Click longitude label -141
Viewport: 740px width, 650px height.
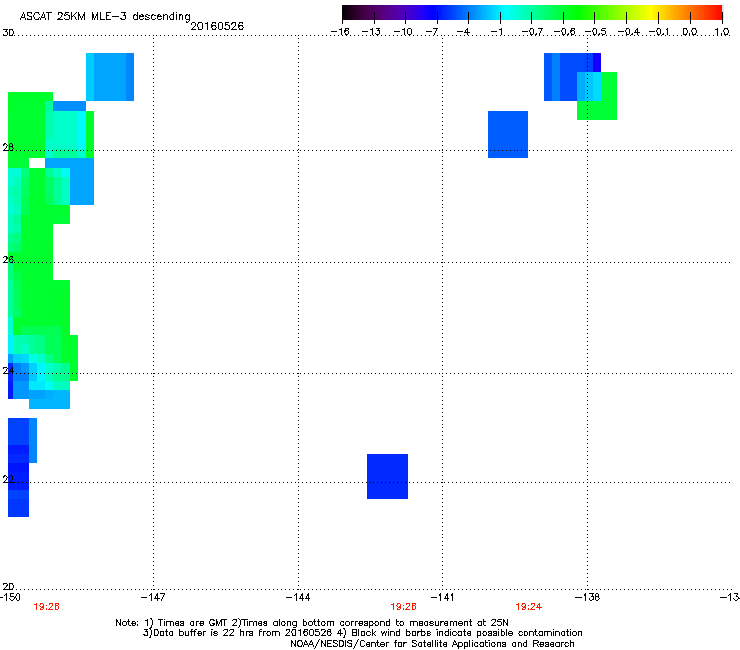[443, 597]
